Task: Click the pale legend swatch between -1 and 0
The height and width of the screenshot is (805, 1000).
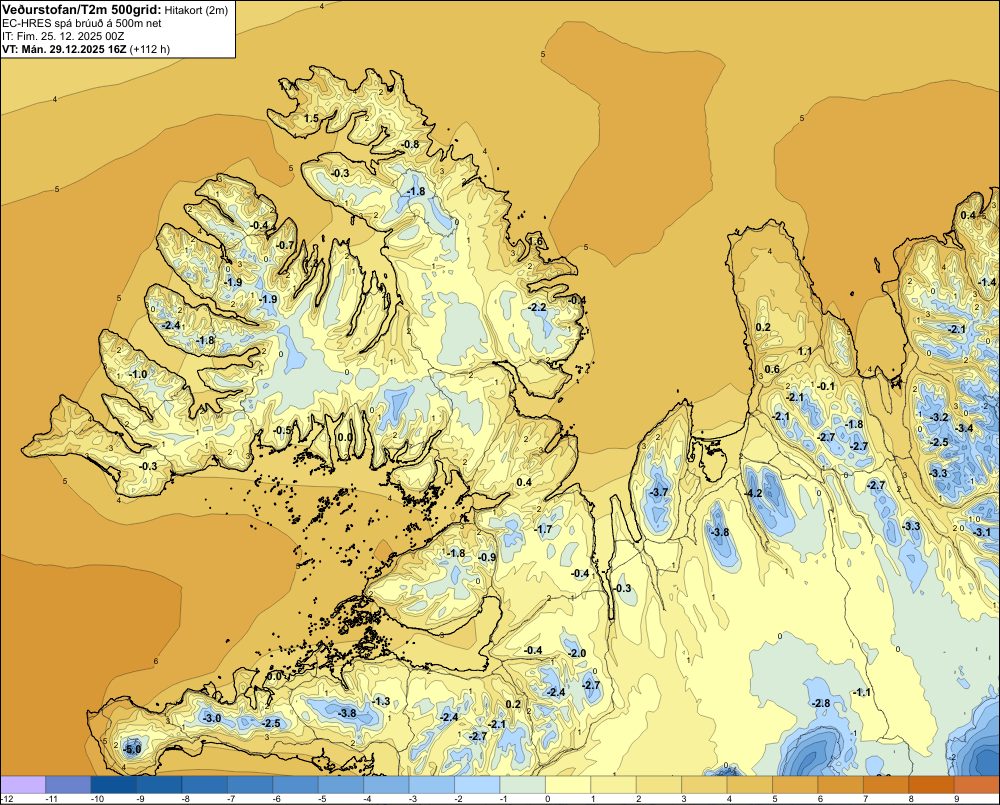Action: point(523,785)
